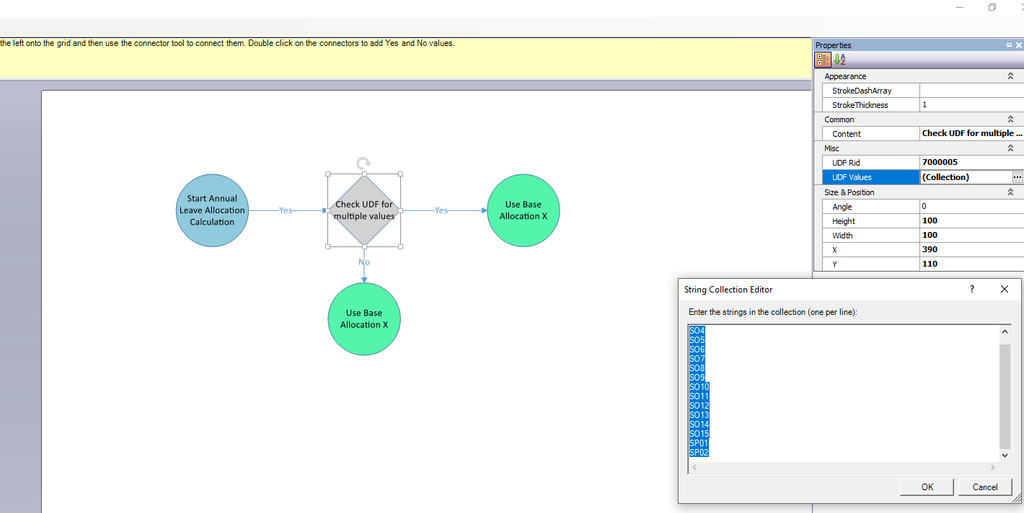
Task: Click the No connector label below diamond
Action: (x=364, y=262)
